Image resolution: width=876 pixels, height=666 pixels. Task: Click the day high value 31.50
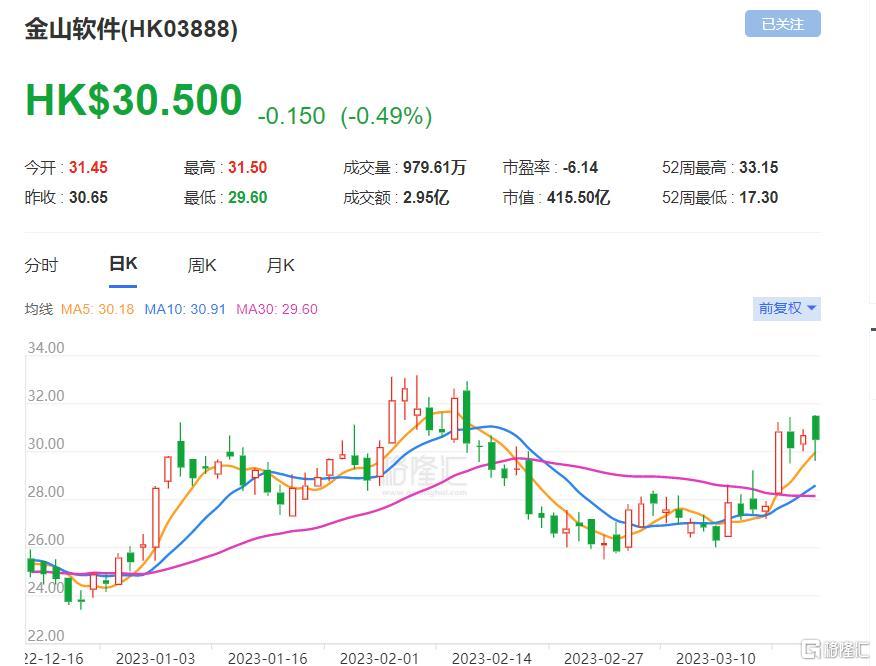tap(247, 167)
